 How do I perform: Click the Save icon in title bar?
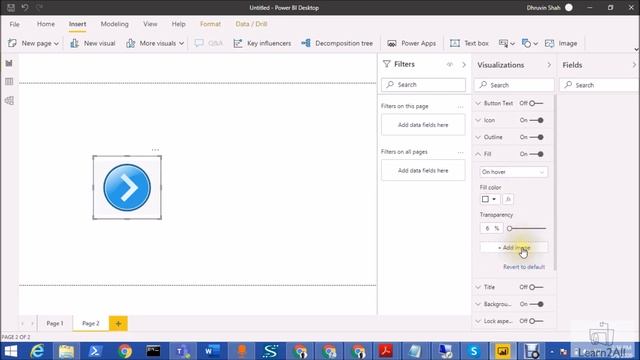[11, 7]
